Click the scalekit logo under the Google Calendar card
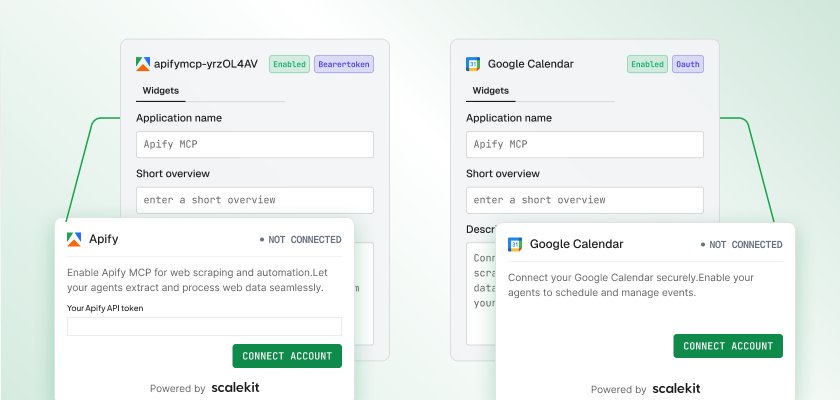The height and width of the screenshot is (400, 840). point(676,389)
